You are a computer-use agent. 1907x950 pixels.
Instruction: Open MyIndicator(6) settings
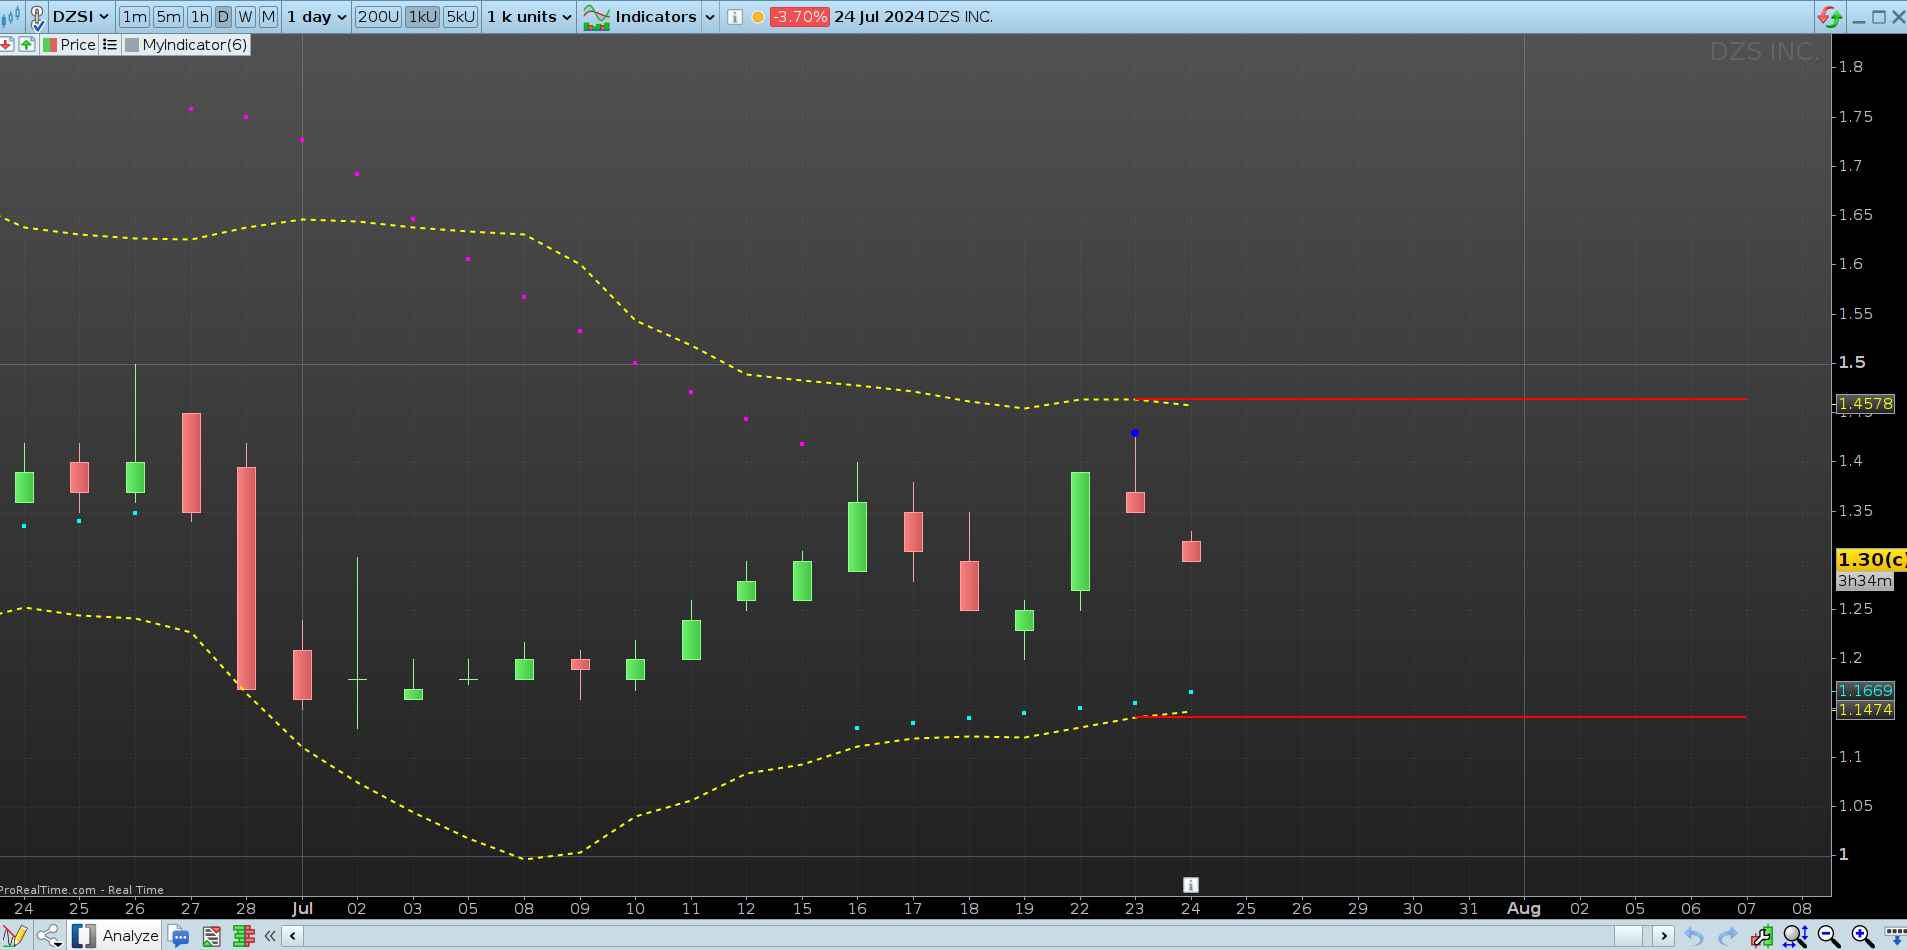(x=195, y=45)
